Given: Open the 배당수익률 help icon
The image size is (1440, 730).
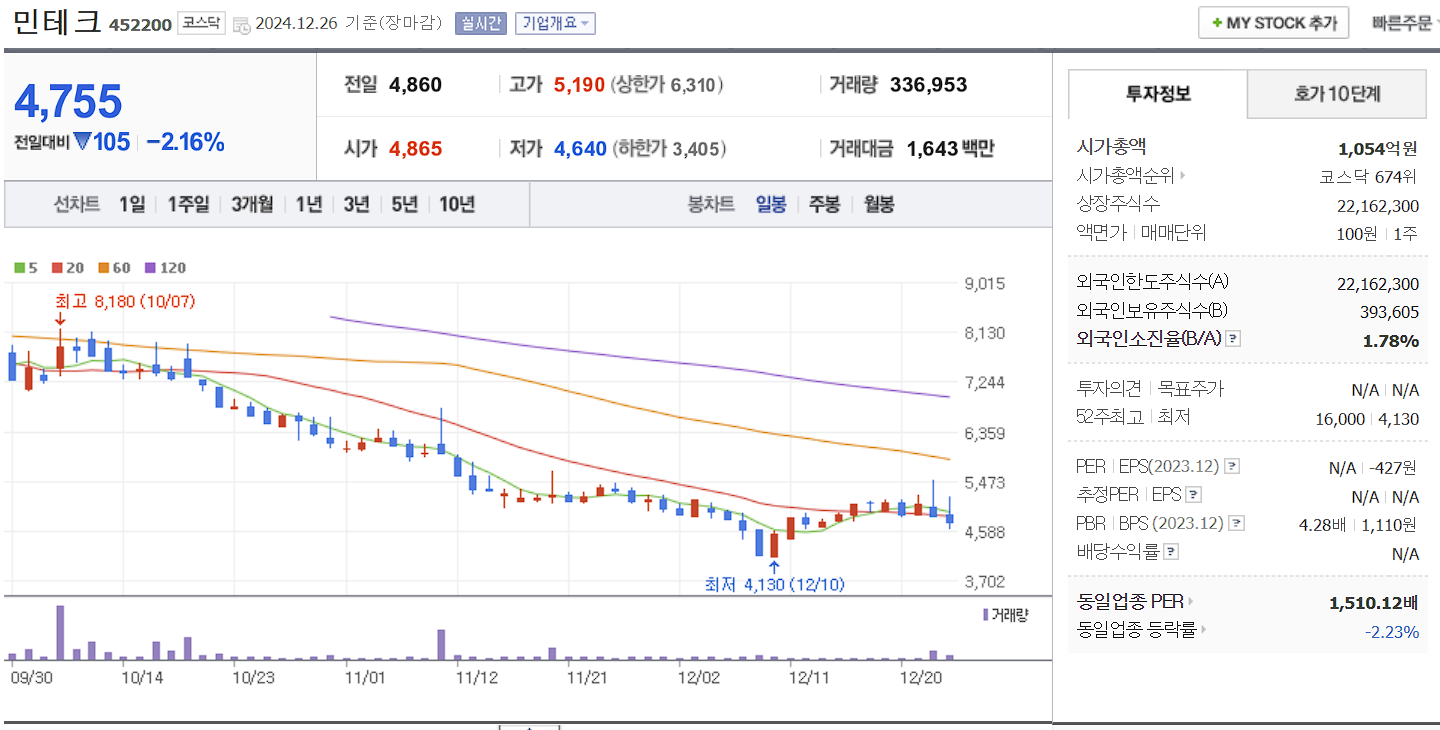Looking at the screenshot, I should pyautogui.click(x=1169, y=550).
